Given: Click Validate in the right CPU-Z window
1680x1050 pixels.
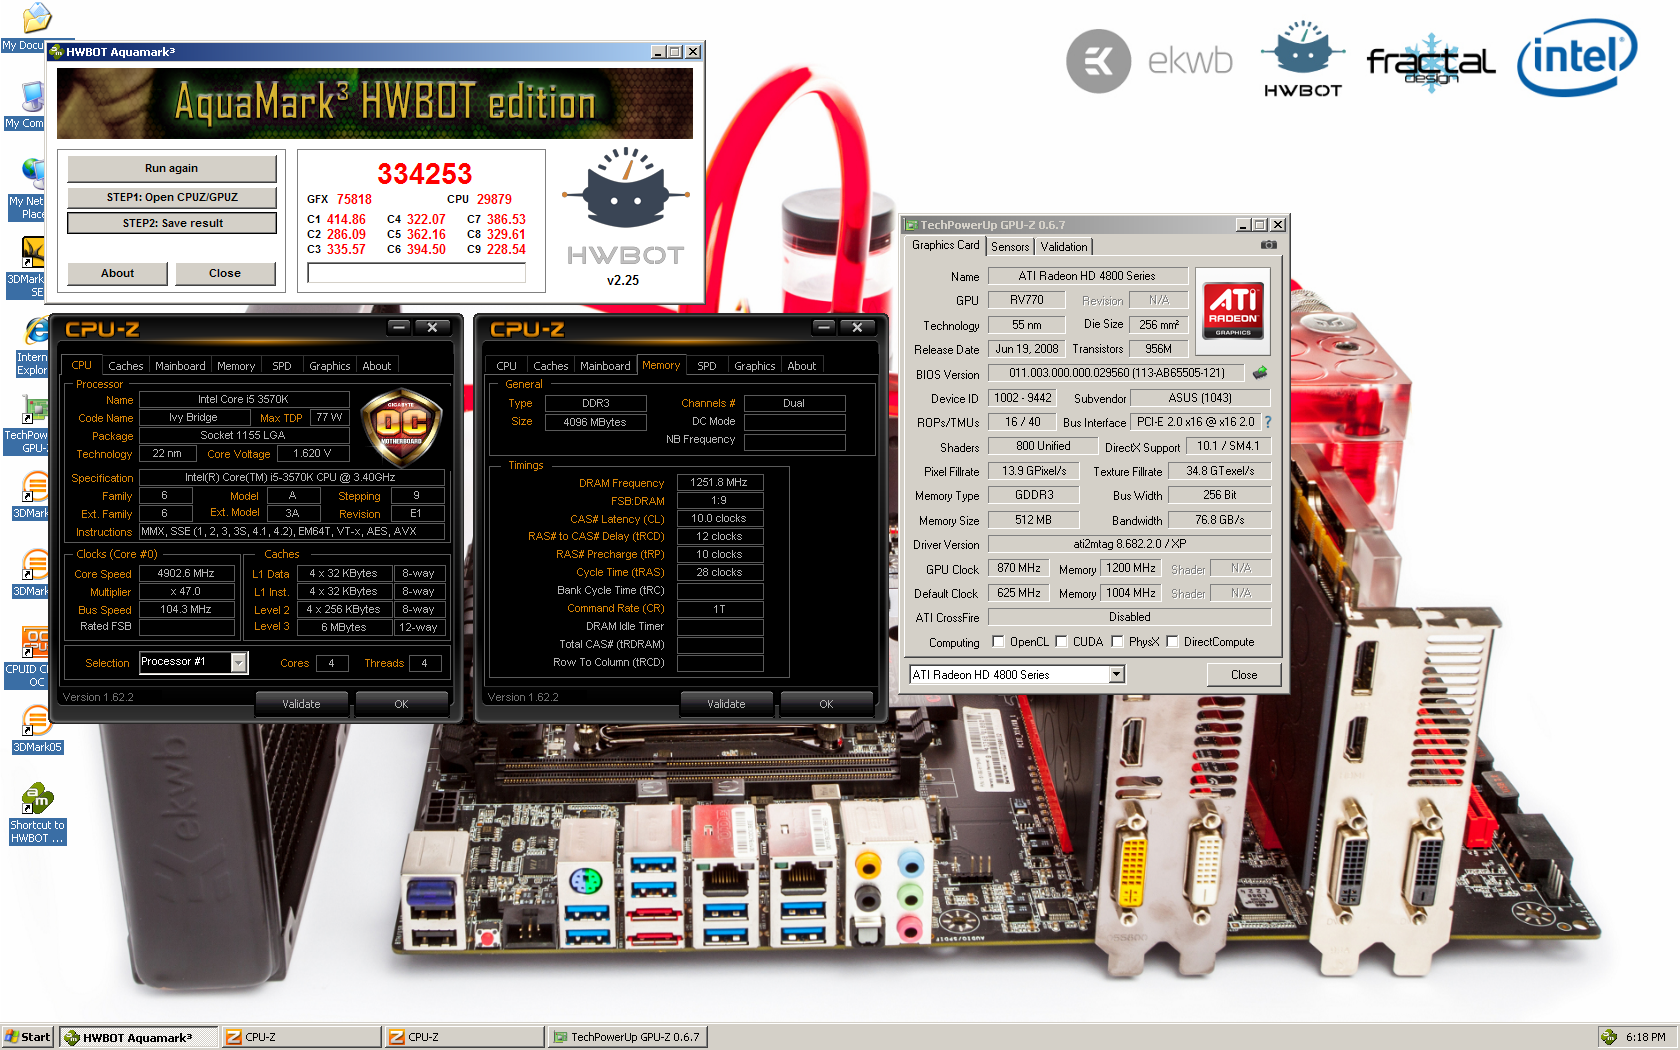Looking at the screenshot, I should tap(726, 704).
